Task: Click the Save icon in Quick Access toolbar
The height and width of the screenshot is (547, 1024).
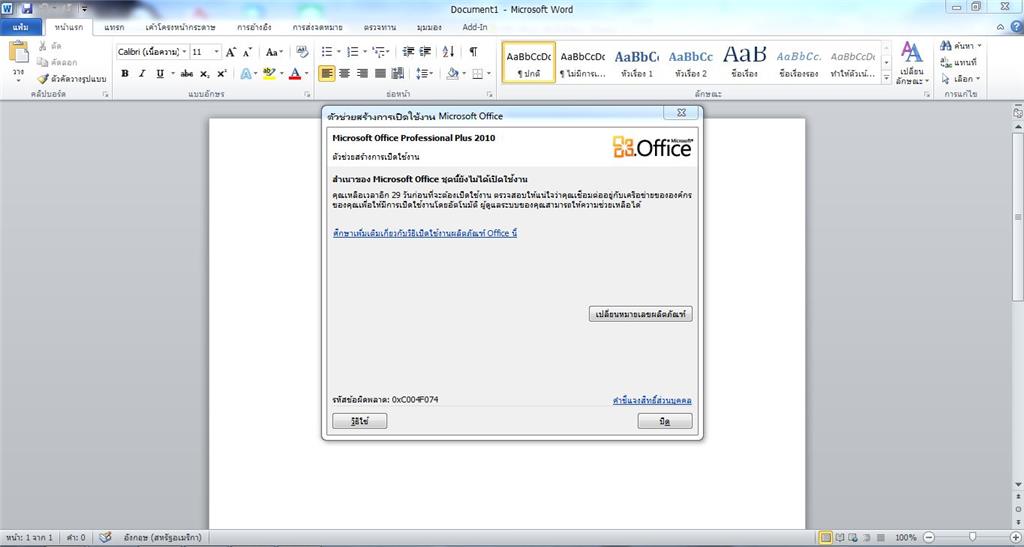Action: tap(27, 9)
